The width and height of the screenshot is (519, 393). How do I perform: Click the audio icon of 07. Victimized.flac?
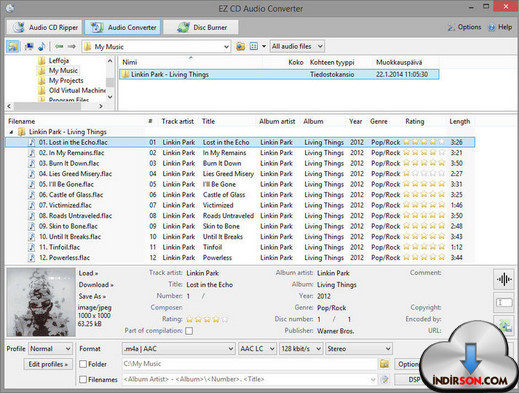click(32, 205)
